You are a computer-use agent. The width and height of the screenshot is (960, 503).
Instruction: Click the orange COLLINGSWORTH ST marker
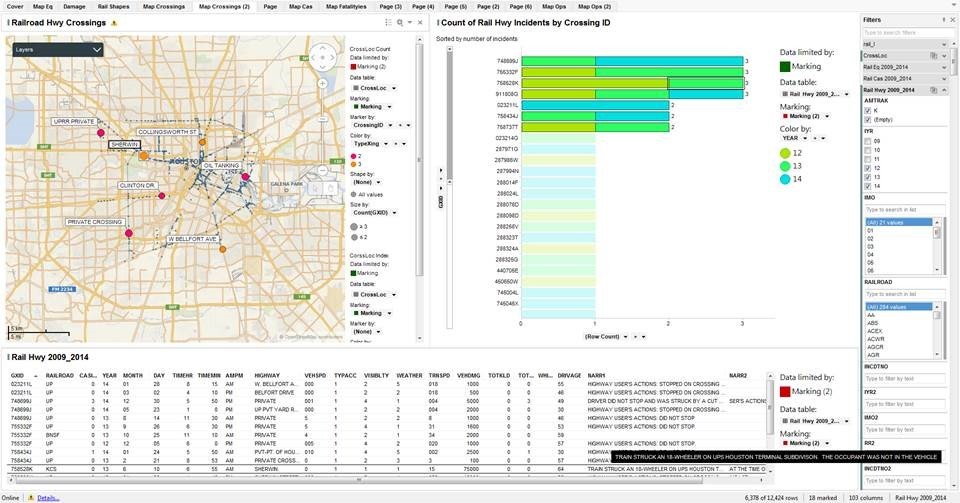(202, 142)
